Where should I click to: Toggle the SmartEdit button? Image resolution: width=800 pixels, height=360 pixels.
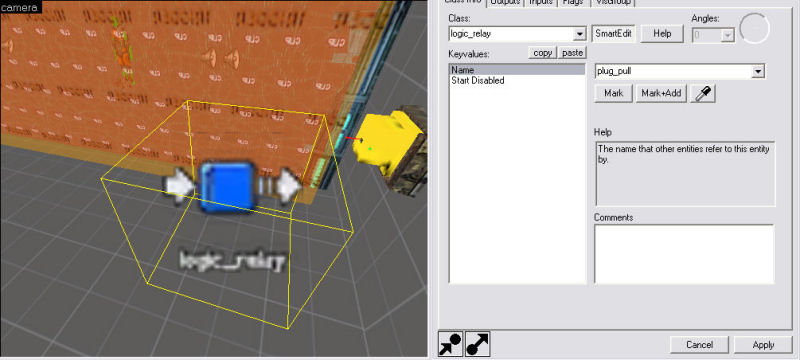614,34
